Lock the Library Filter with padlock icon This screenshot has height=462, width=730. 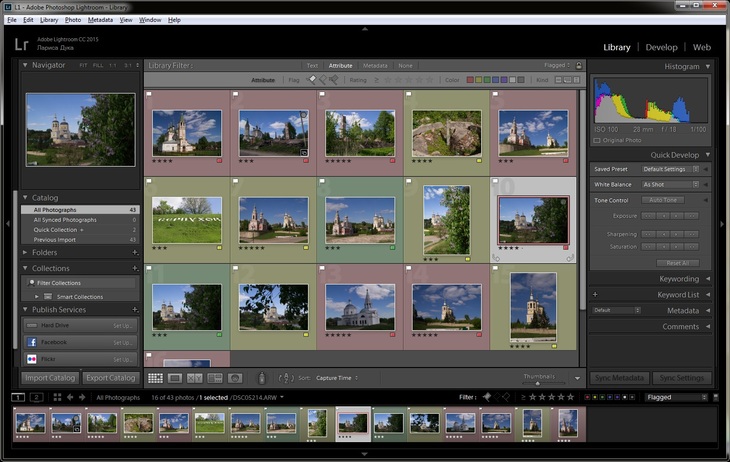579,65
